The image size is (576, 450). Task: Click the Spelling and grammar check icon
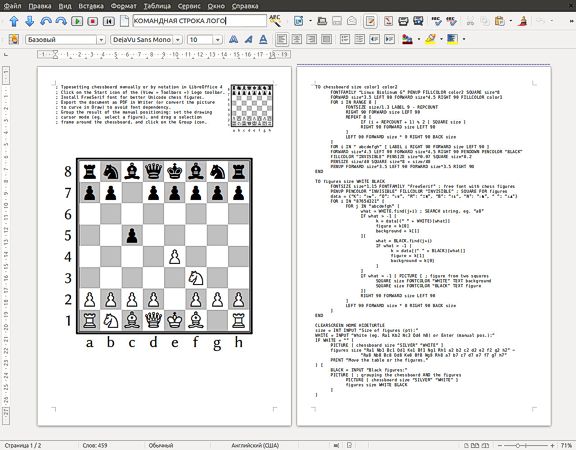[x=436, y=21]
